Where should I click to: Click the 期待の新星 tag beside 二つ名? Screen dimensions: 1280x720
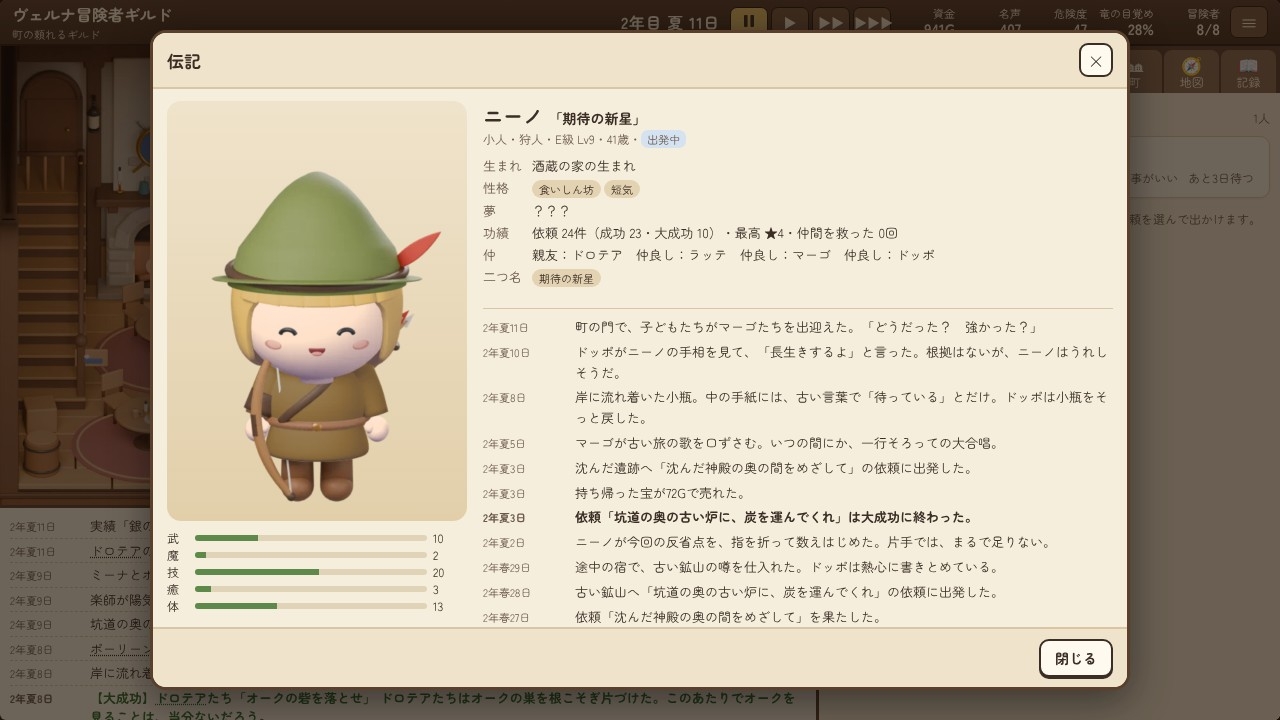[x=566, y=278]
